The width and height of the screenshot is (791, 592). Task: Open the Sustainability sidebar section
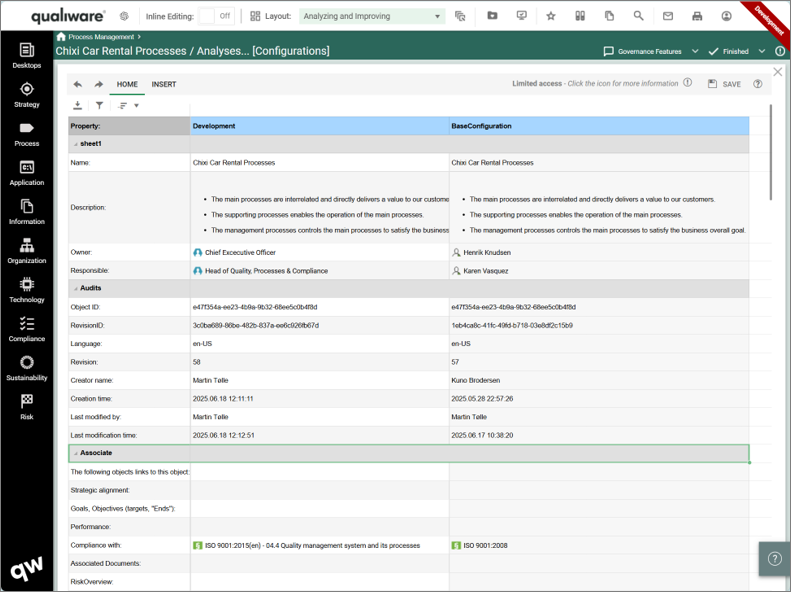pyautogui.click(x=27, y=368)
